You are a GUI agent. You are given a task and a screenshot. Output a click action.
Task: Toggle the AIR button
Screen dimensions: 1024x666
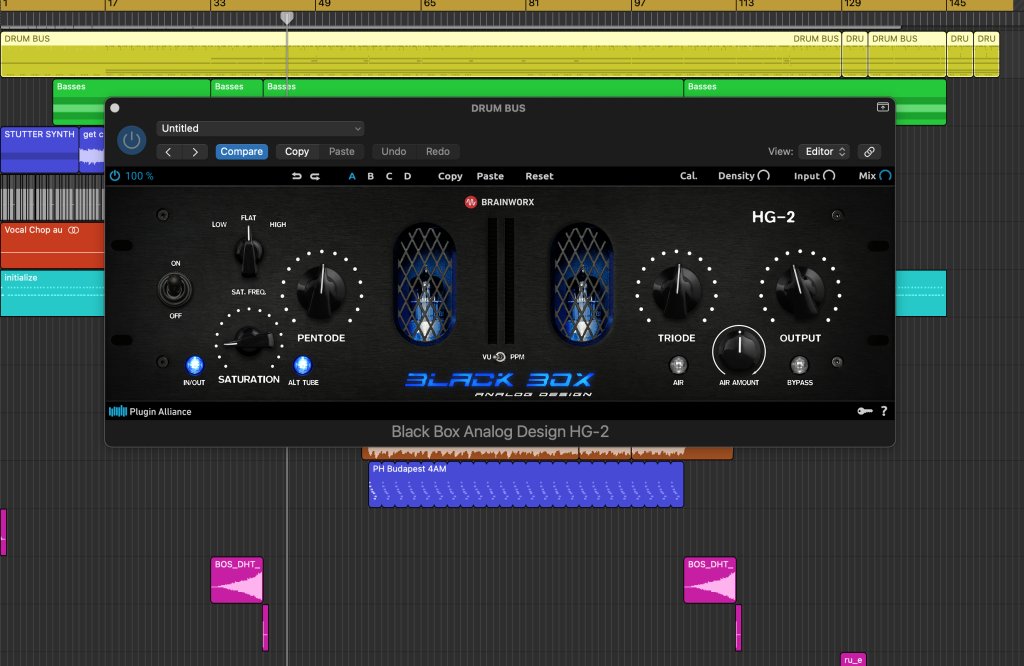point(678,364)
